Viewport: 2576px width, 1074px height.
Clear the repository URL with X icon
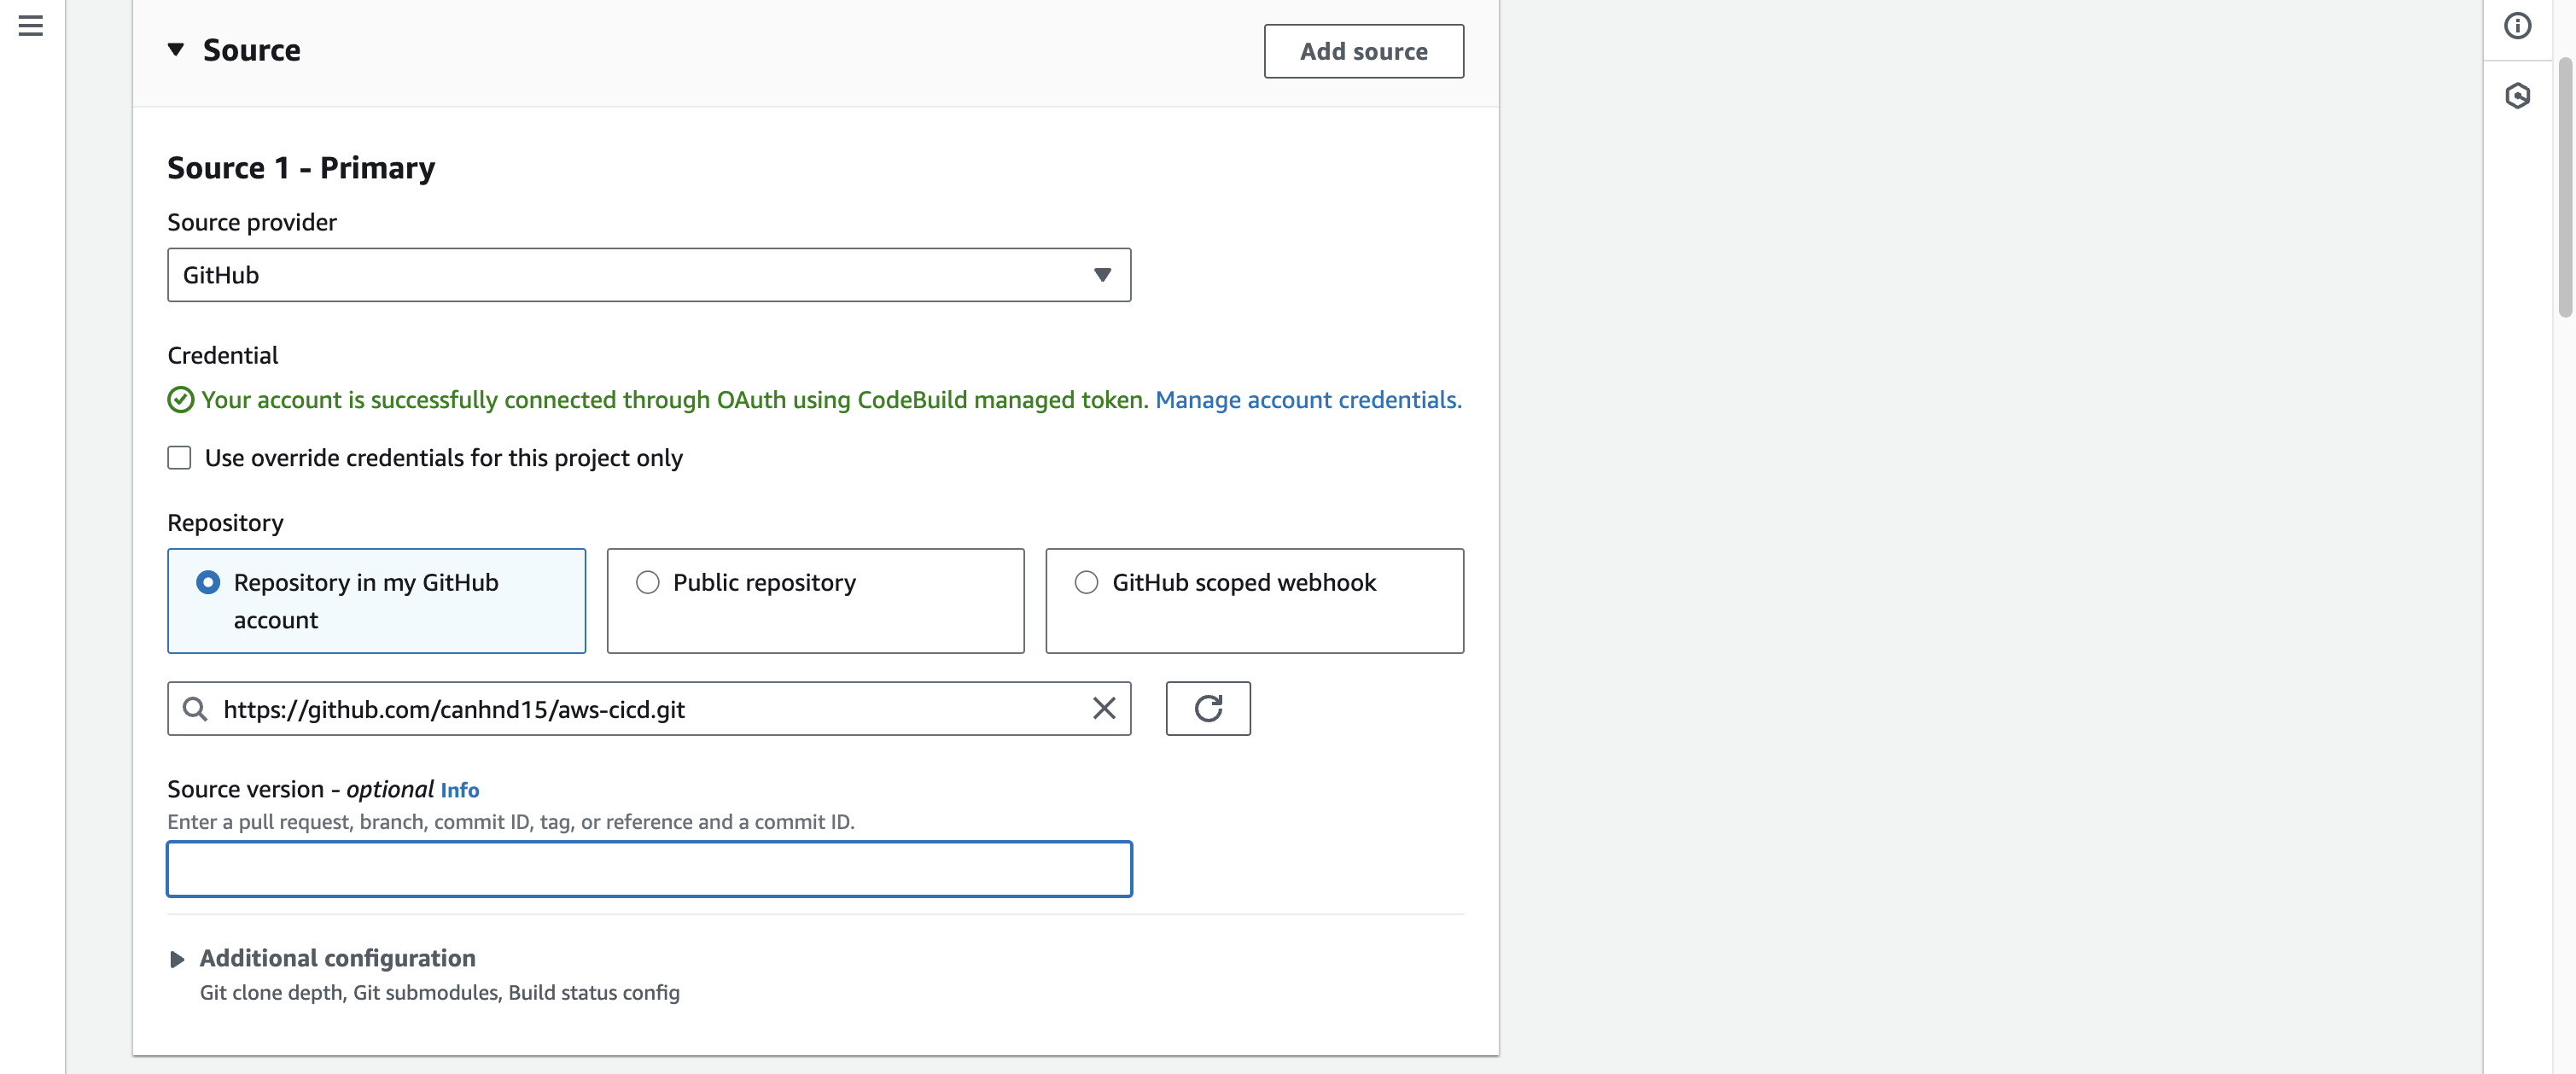pyautogui.click(x=1103, y=709)
